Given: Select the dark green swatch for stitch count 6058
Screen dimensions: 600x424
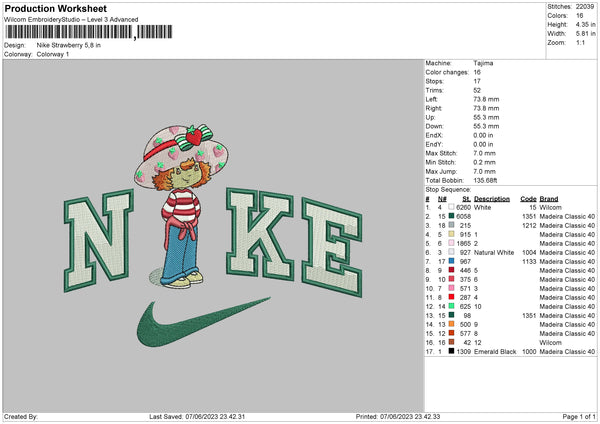Looking at the screenshot, I should (451, 216).
